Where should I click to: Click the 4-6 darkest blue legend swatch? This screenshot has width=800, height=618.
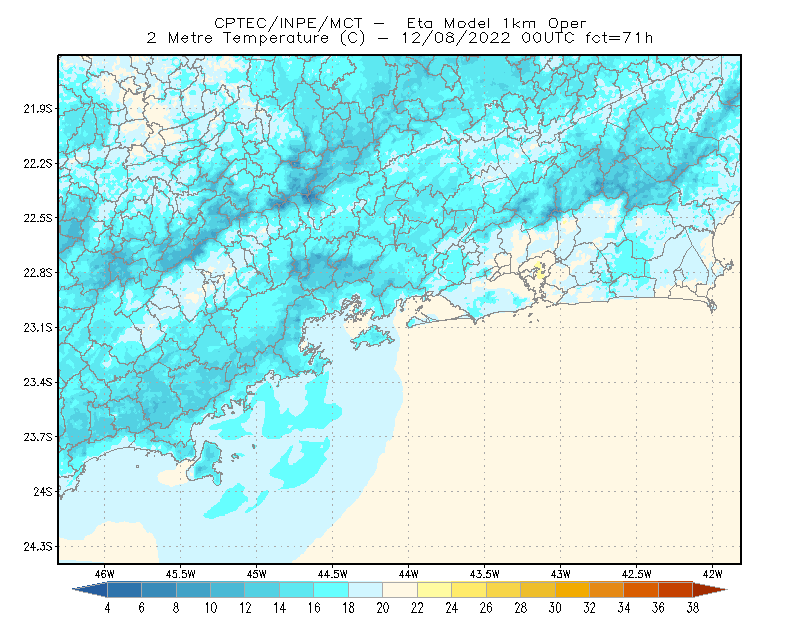click(124, 590)
